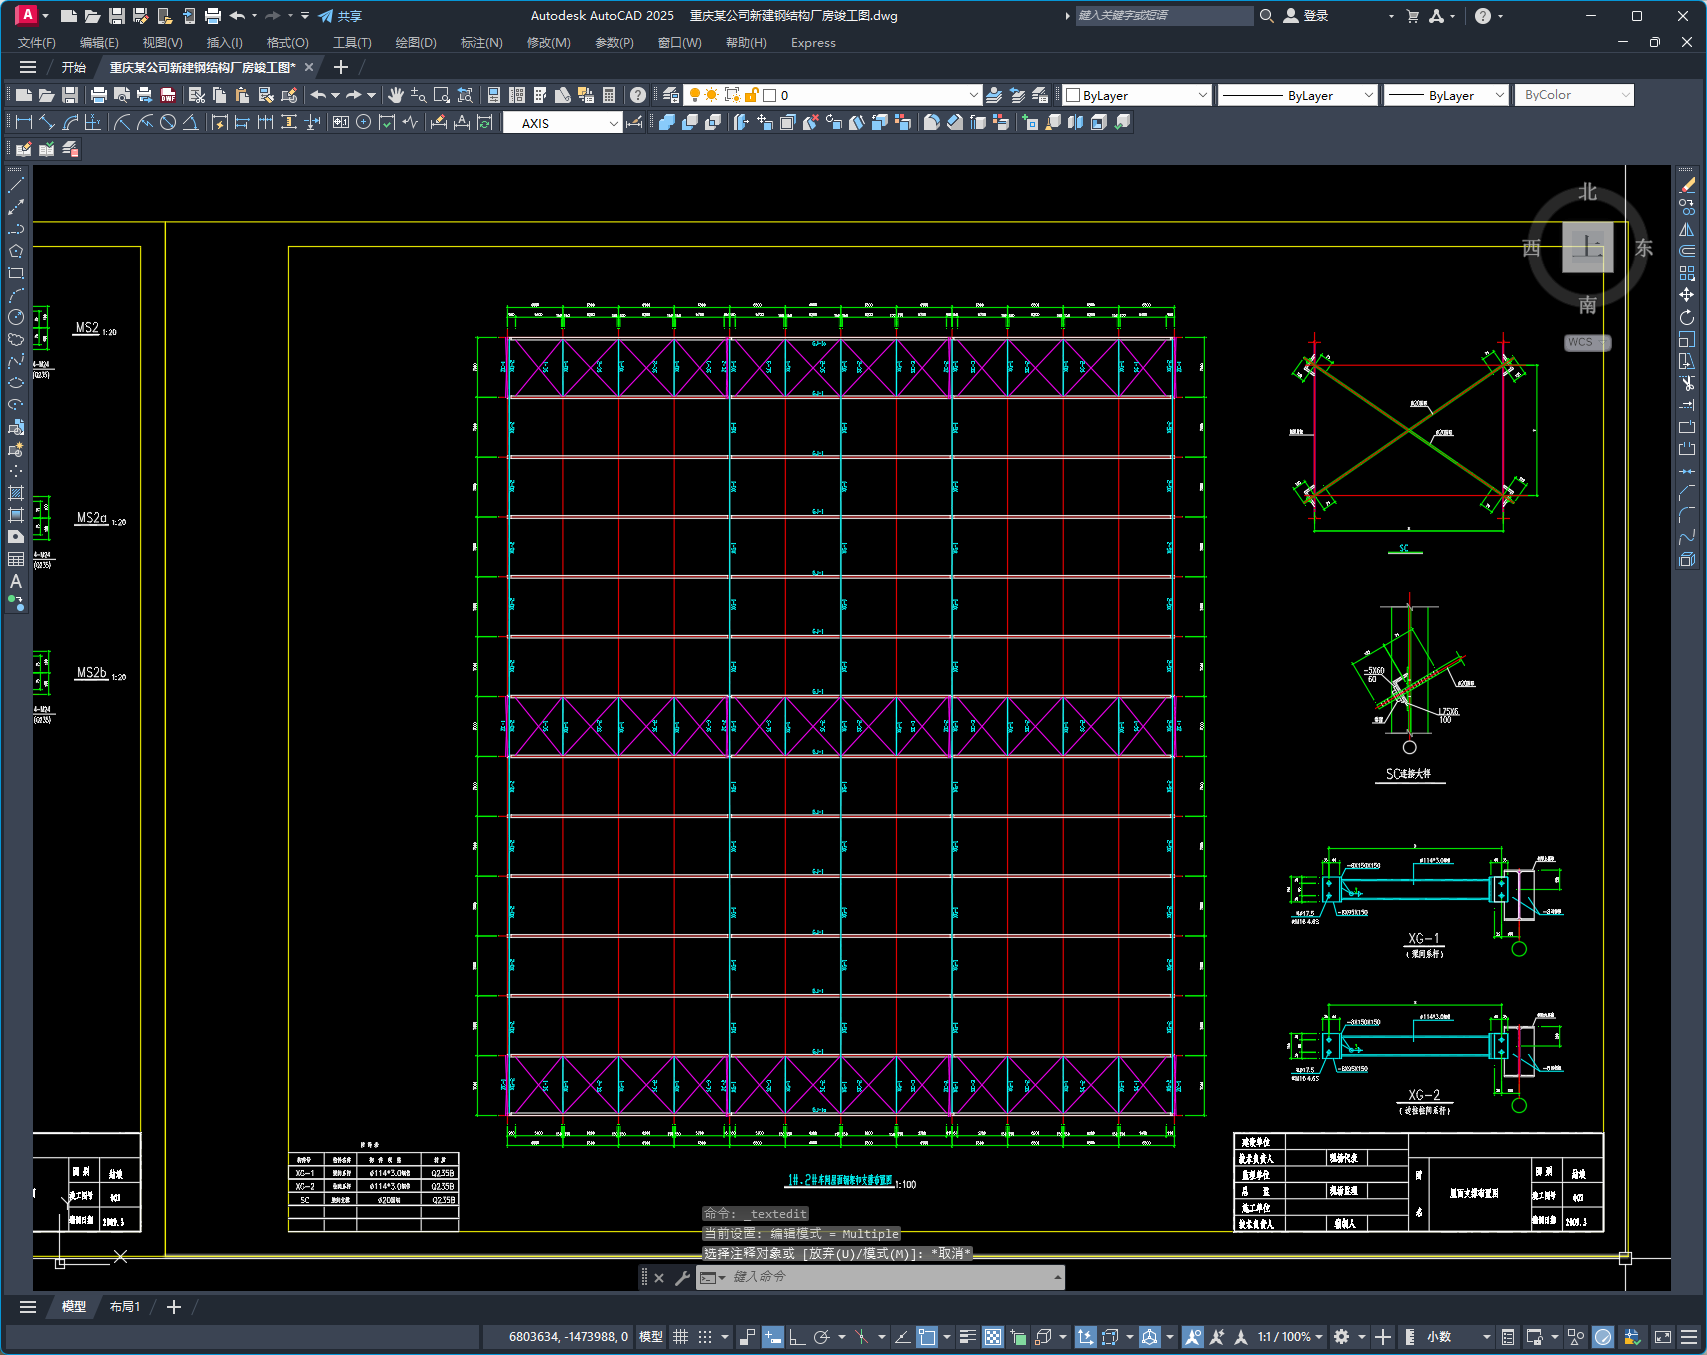Switch to the 开始 tab
Screen dimensions: 1707x1355
pos(74,68)
